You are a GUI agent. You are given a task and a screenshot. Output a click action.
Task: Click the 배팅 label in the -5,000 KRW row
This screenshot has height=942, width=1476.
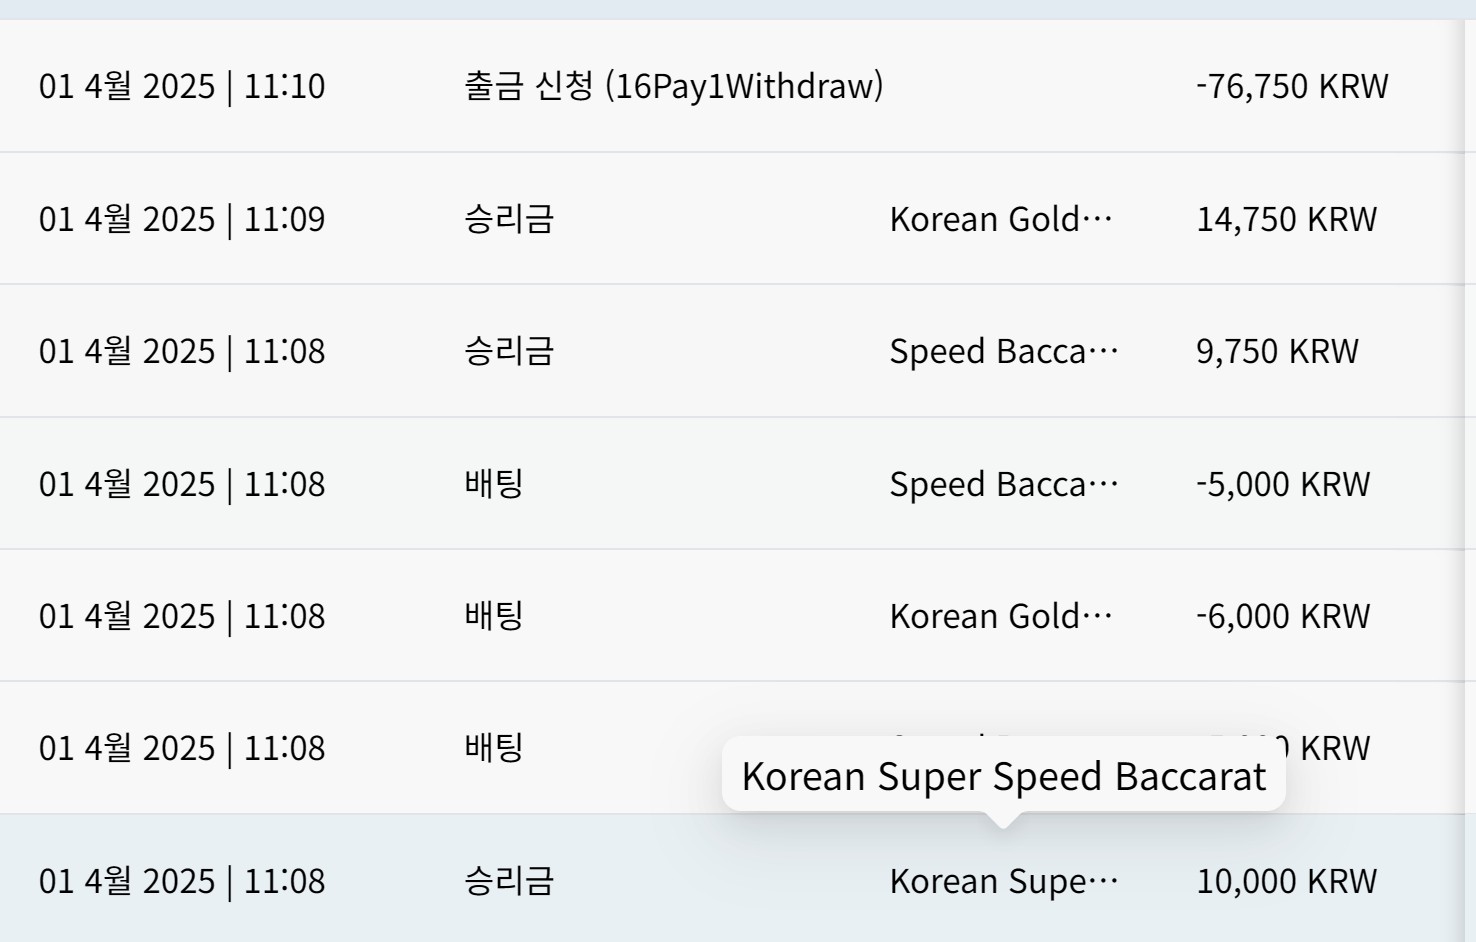494,484
